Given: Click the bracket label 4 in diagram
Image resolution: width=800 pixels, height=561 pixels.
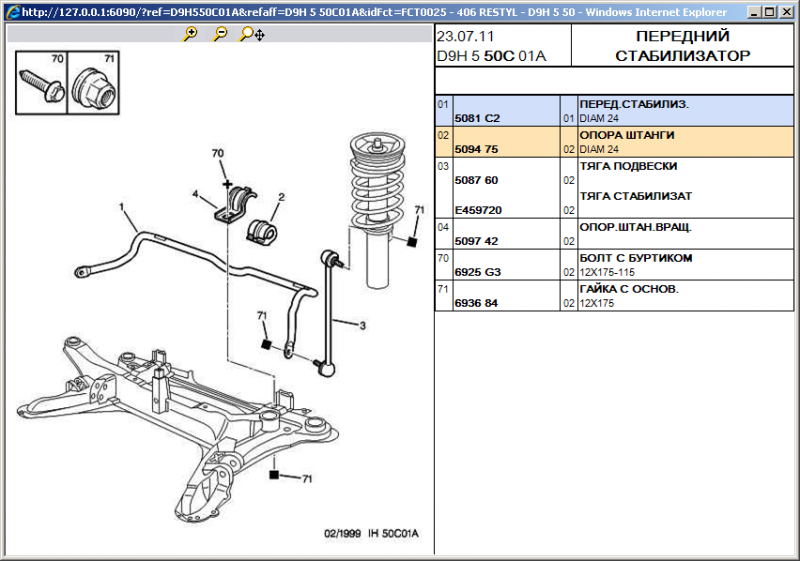Looking at the screenshot, I should click(196, 194).
